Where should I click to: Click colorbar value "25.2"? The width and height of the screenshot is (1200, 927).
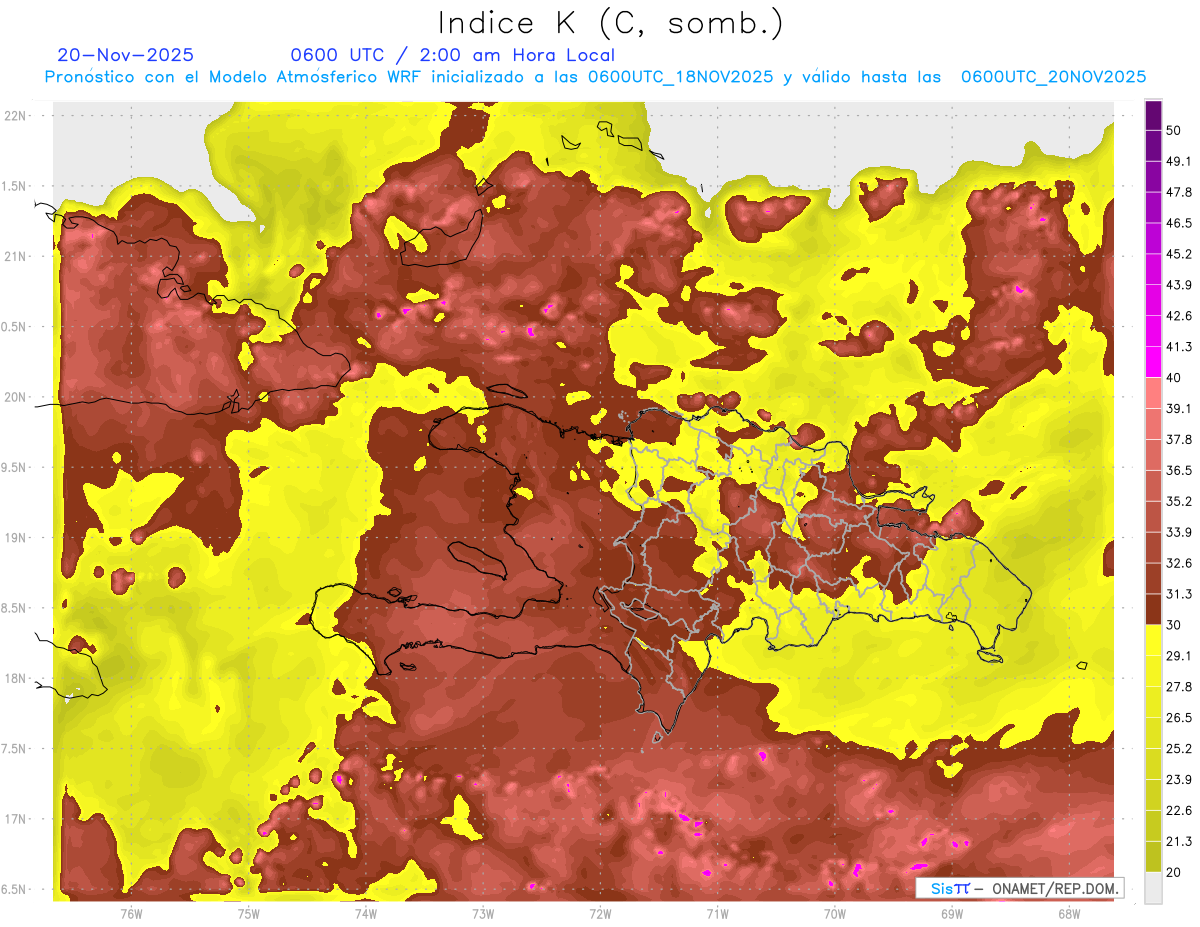coord(1179,748)
